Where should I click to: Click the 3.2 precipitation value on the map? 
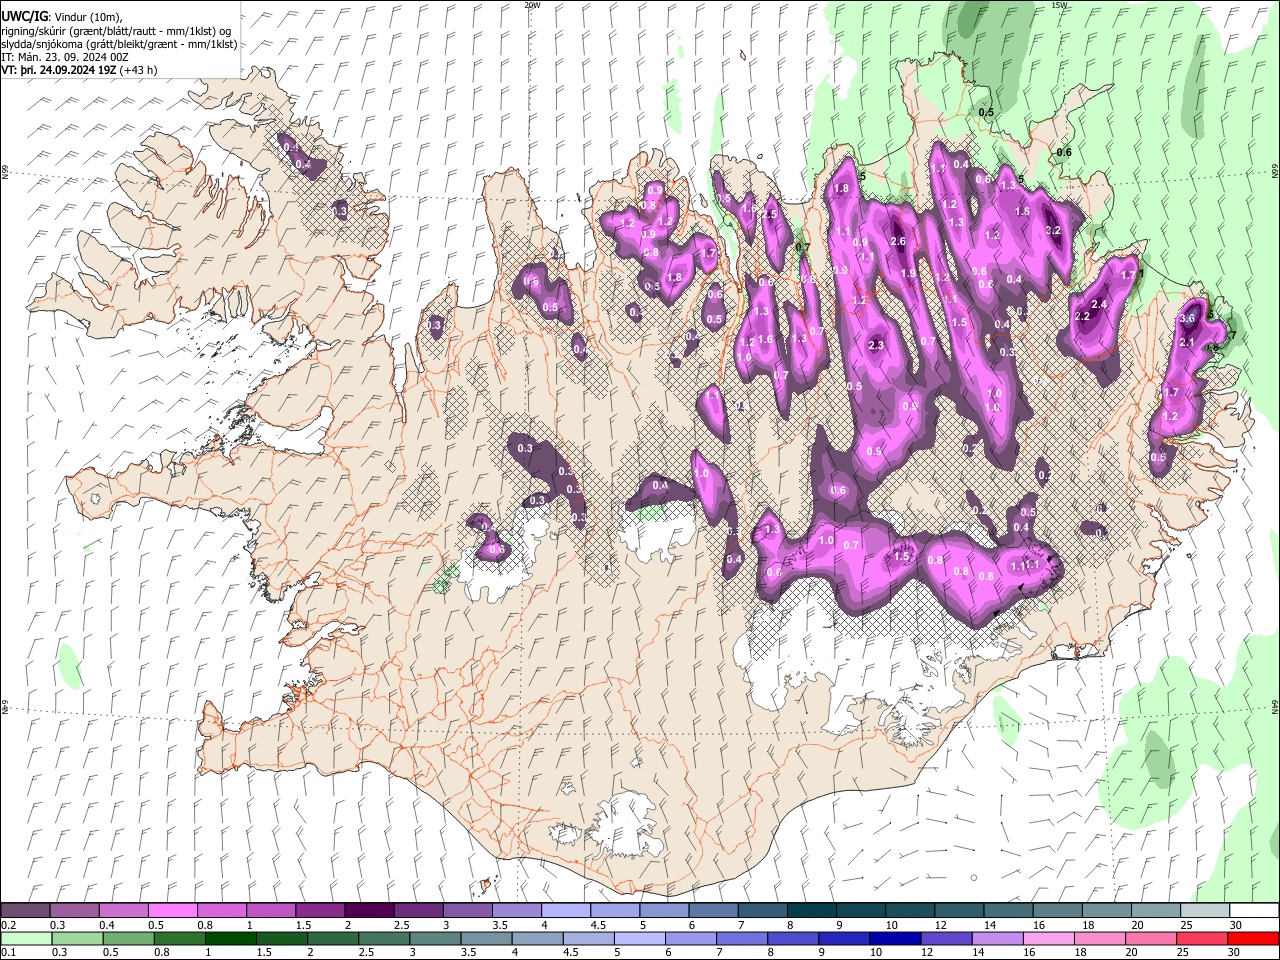pyautogui.click(x=1052, y=230)
